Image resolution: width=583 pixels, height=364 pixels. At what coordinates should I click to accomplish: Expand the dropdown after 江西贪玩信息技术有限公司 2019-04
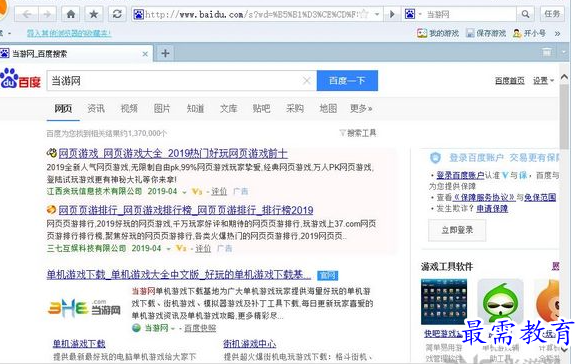(x=184, y=192)
